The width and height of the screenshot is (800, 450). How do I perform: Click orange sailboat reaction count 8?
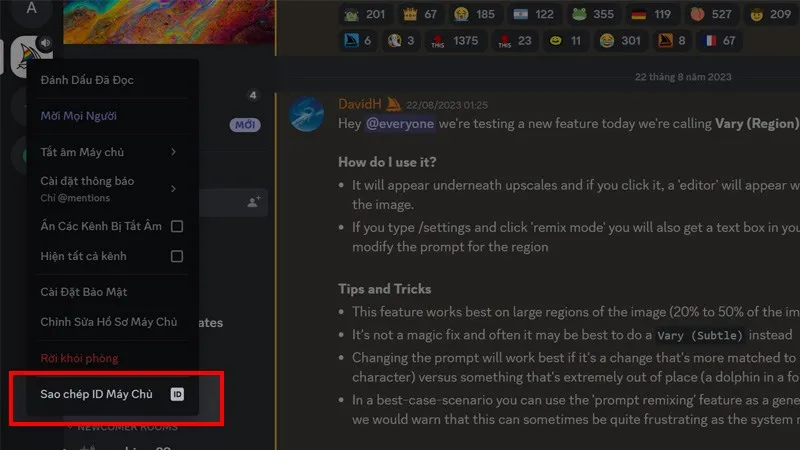point(672,41)
